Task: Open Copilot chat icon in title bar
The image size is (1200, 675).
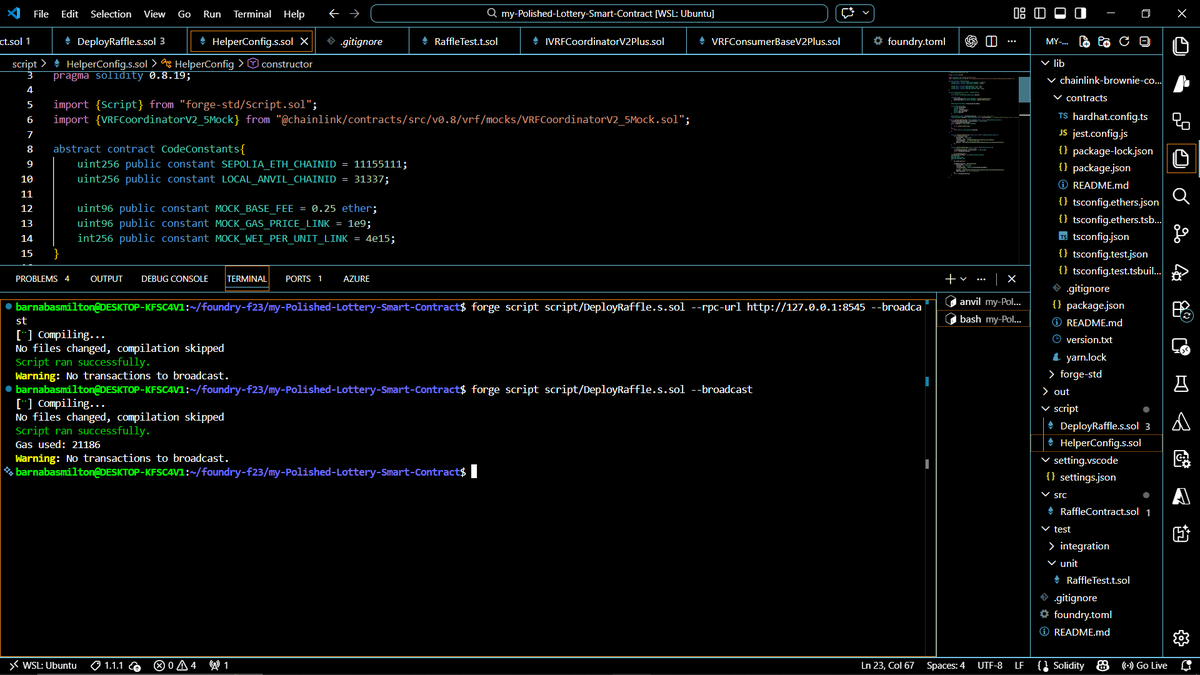Action: coord(848,14)
